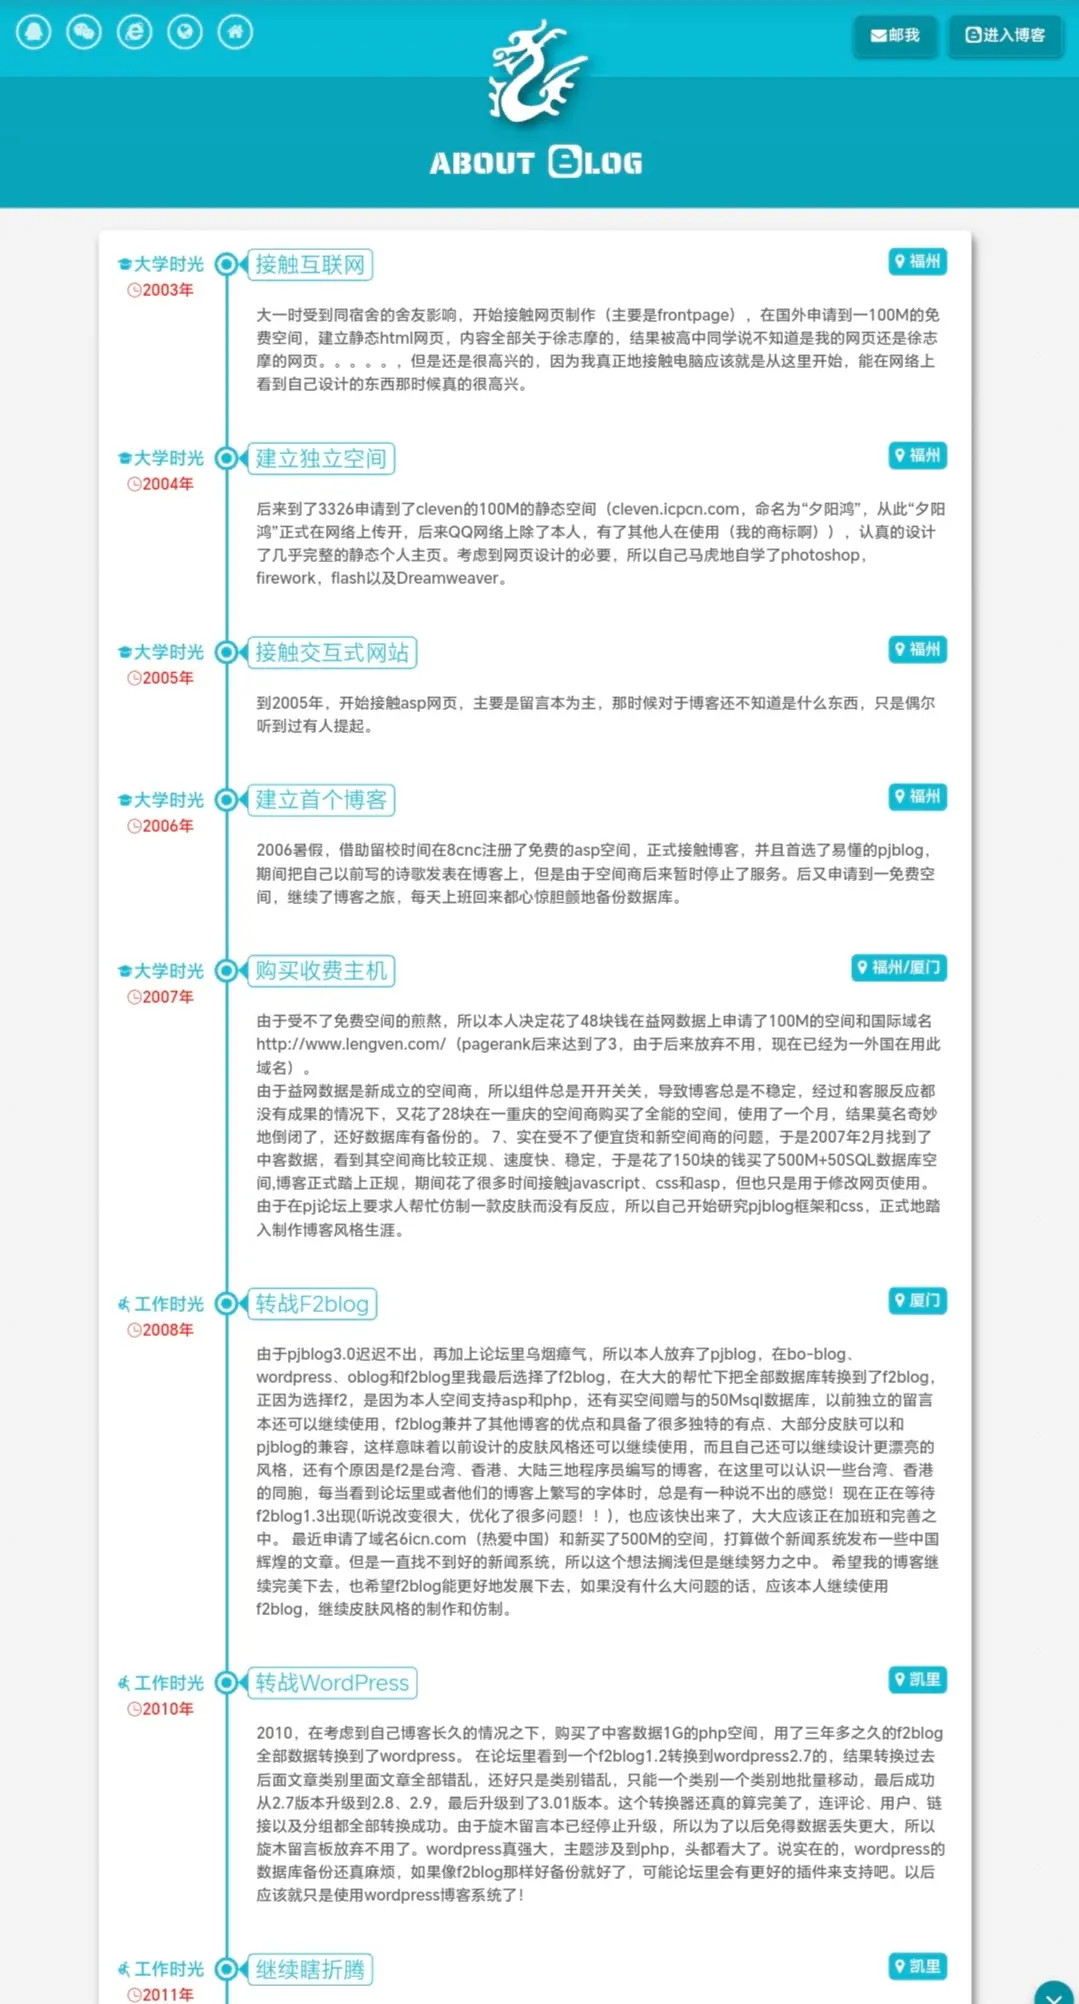Click the 2011年 year label

coord(161,1995)
